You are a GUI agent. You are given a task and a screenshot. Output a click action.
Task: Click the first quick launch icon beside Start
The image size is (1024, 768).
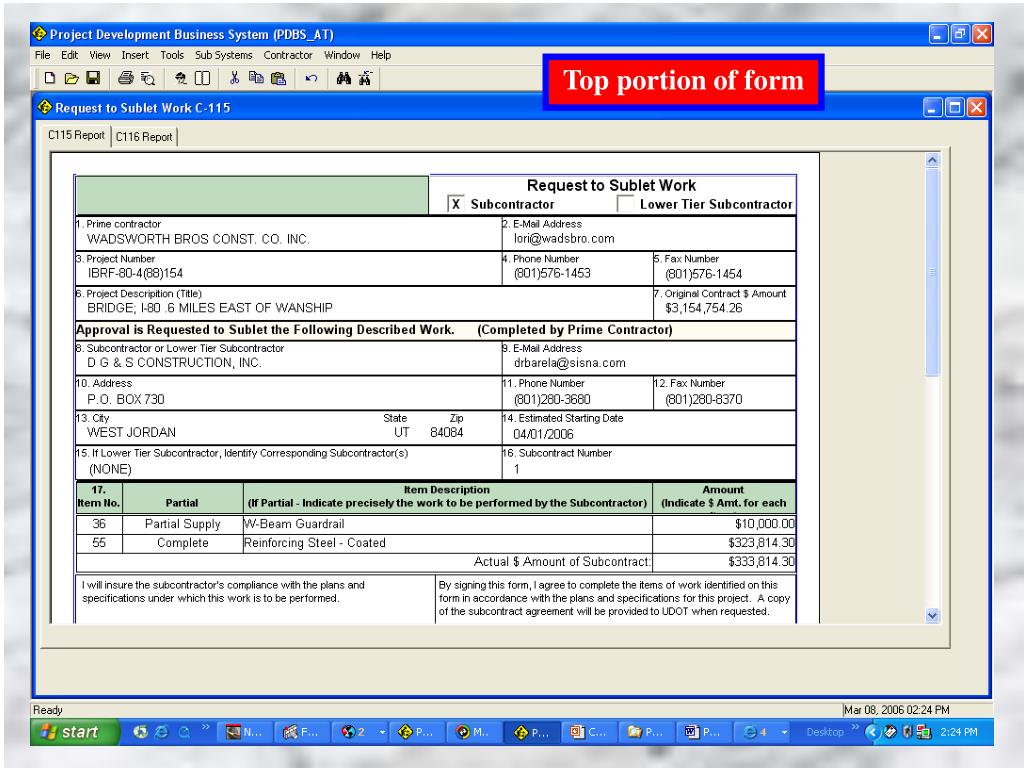coord(140,732)
